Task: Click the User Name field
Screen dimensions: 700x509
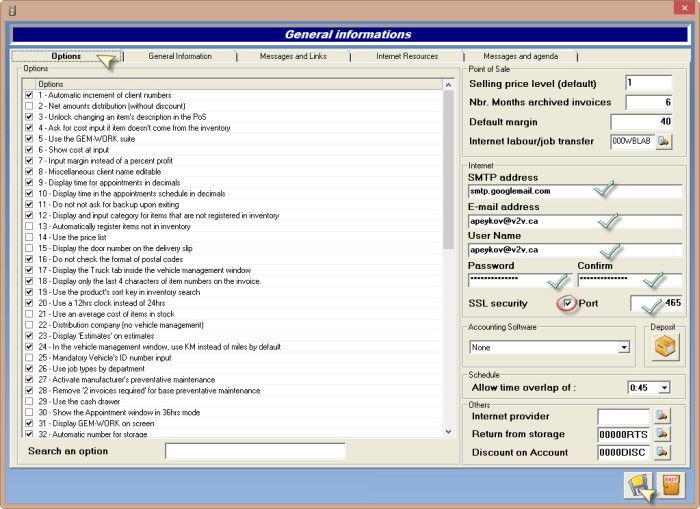Action: point(575,250)
